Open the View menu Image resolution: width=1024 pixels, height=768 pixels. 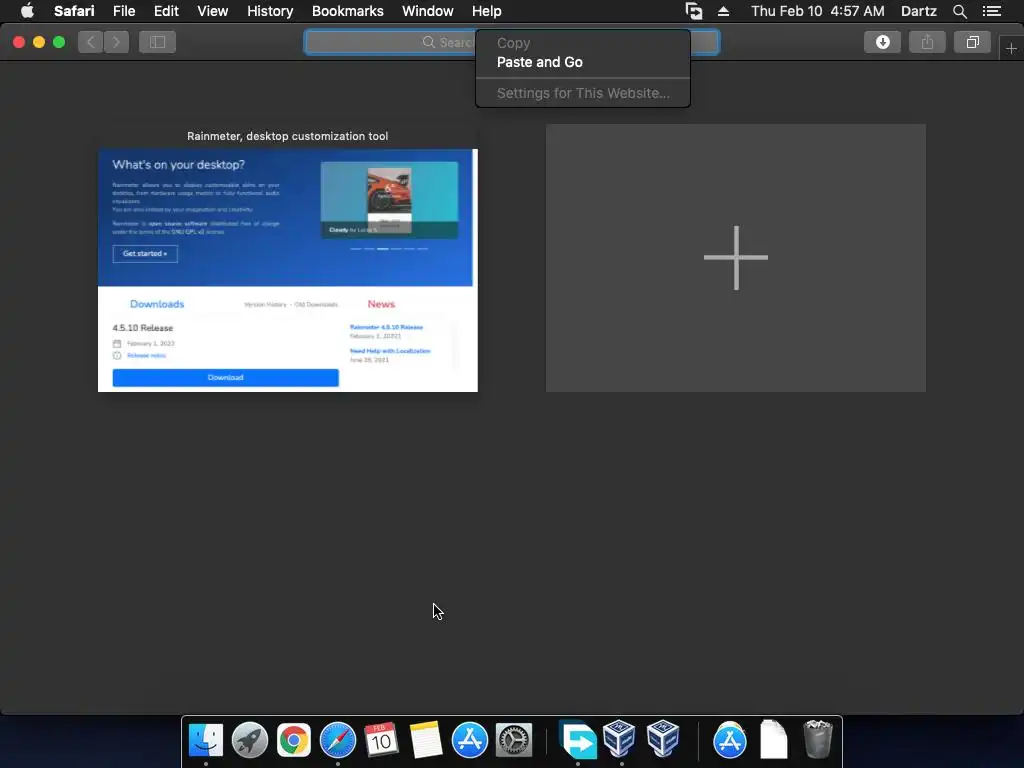click(213, 11)
